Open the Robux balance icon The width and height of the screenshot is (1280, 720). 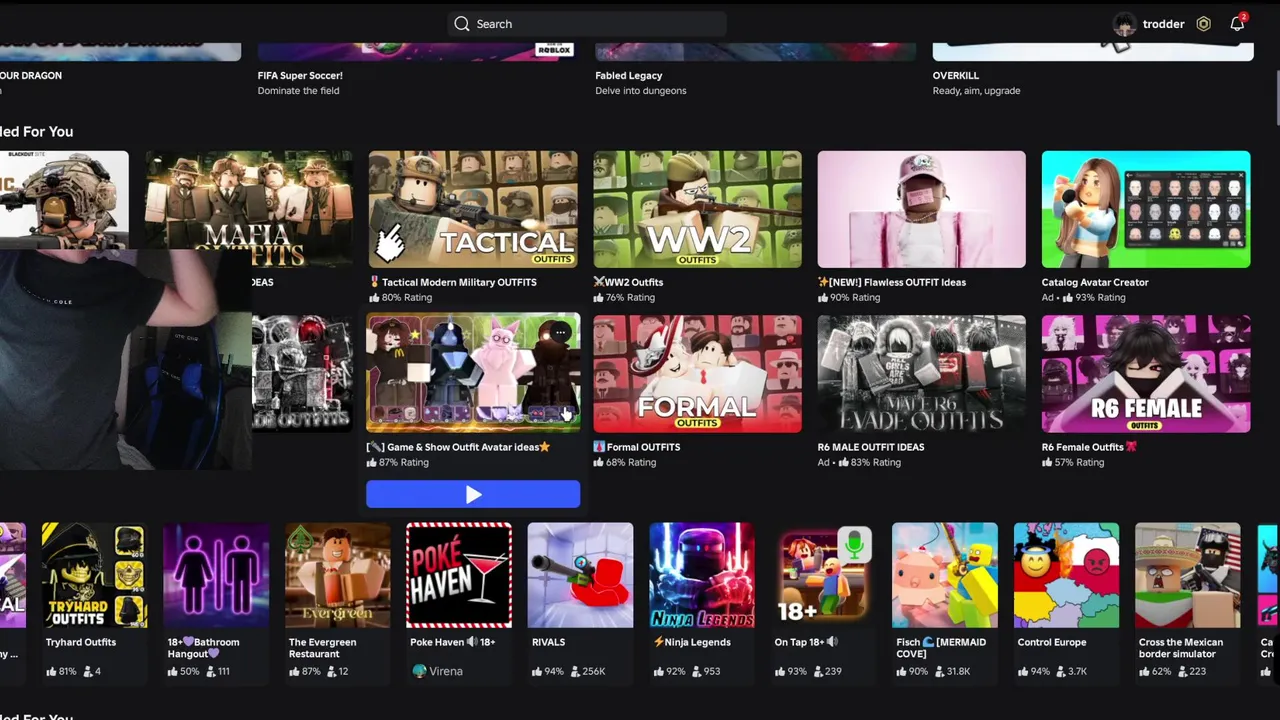(x=1204, y=24)
